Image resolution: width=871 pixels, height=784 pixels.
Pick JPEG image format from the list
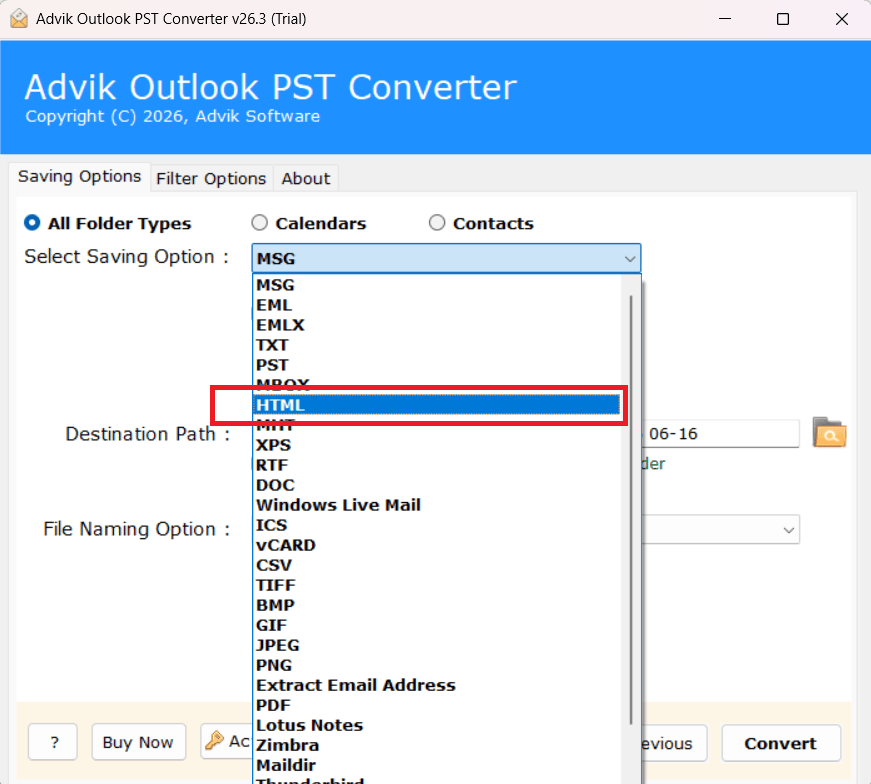(x=437, y=645)
